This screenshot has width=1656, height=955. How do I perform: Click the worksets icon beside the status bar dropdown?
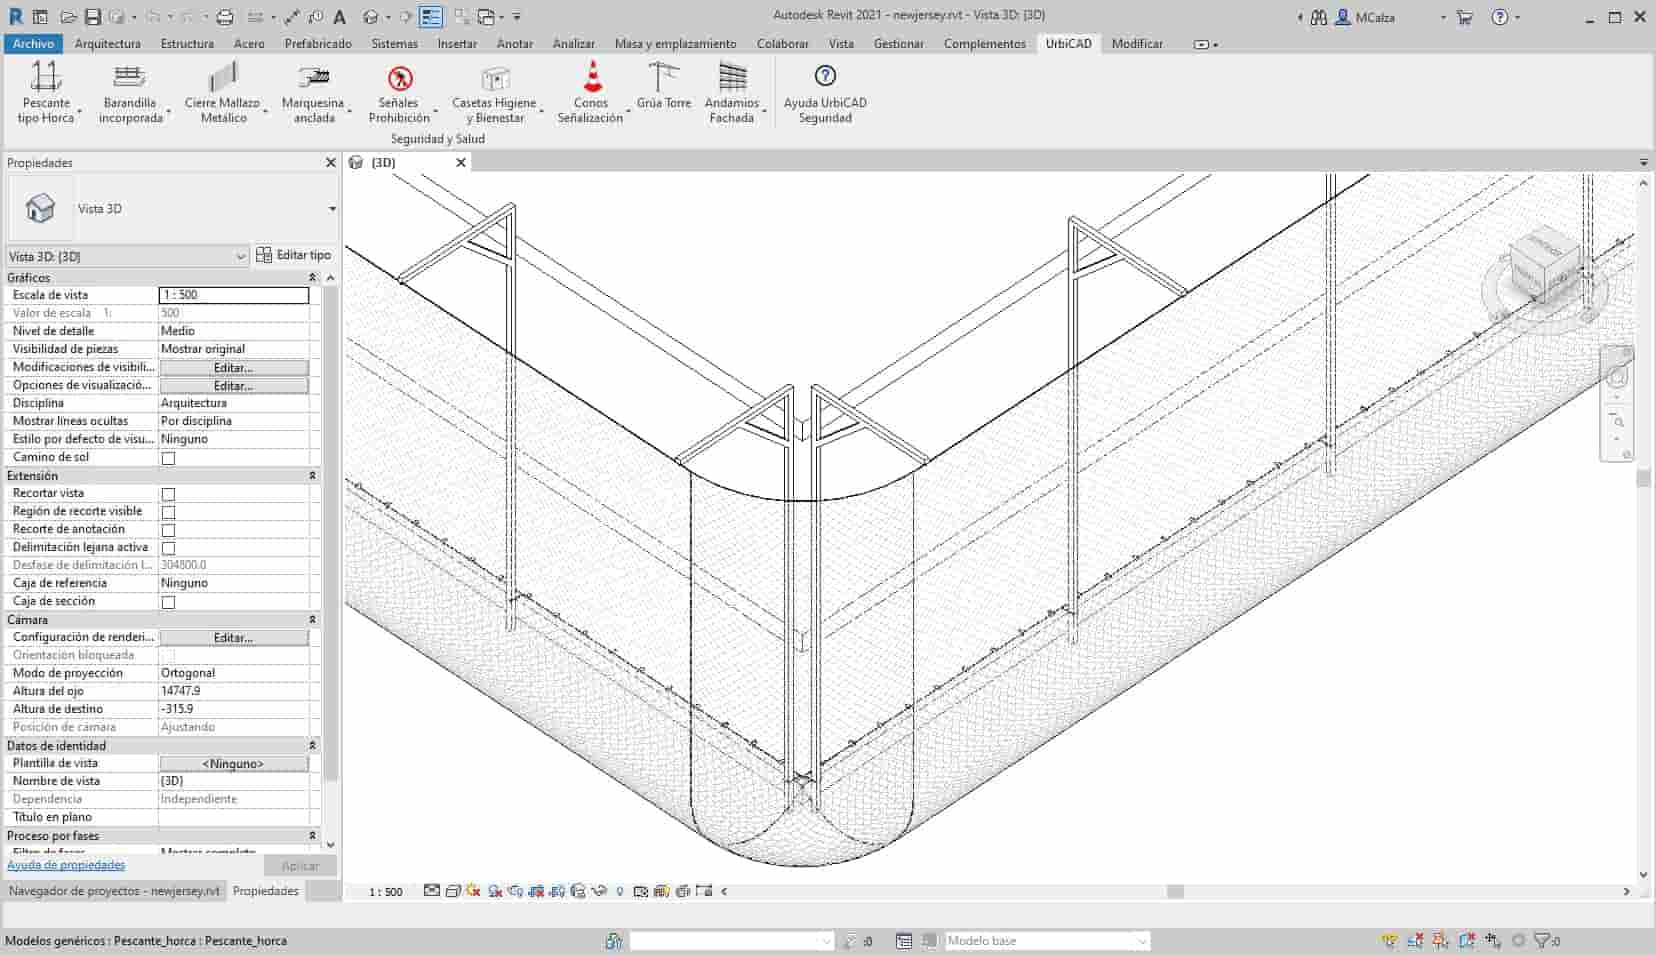(x=614, y=941)
